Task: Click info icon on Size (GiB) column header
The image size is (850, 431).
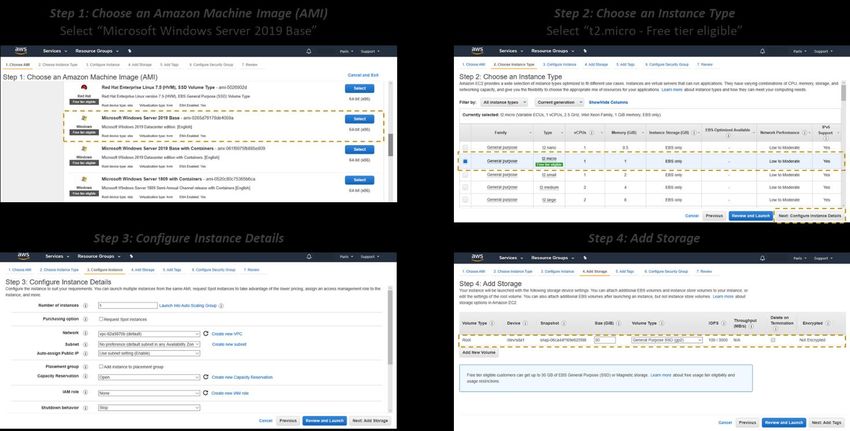Action: [x=619, y=323]
